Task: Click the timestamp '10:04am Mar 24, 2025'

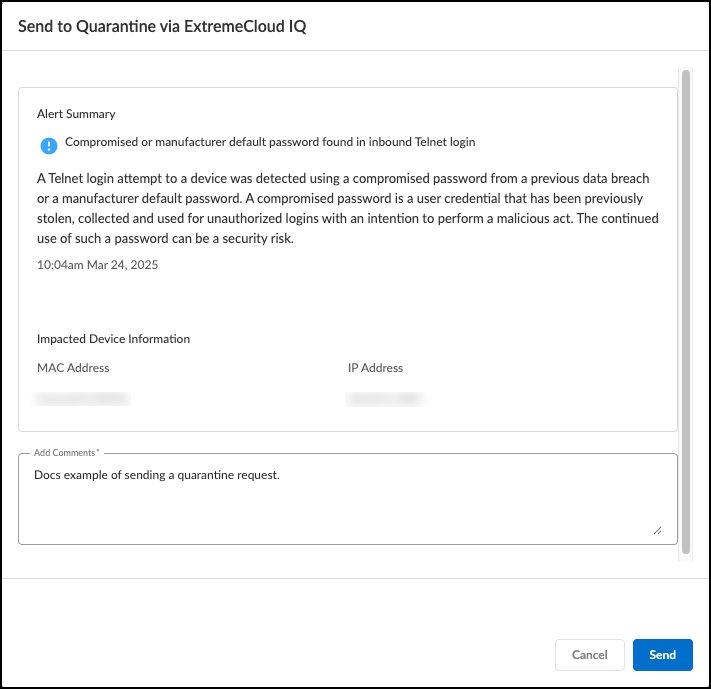Action: click(x=97, y=265)
